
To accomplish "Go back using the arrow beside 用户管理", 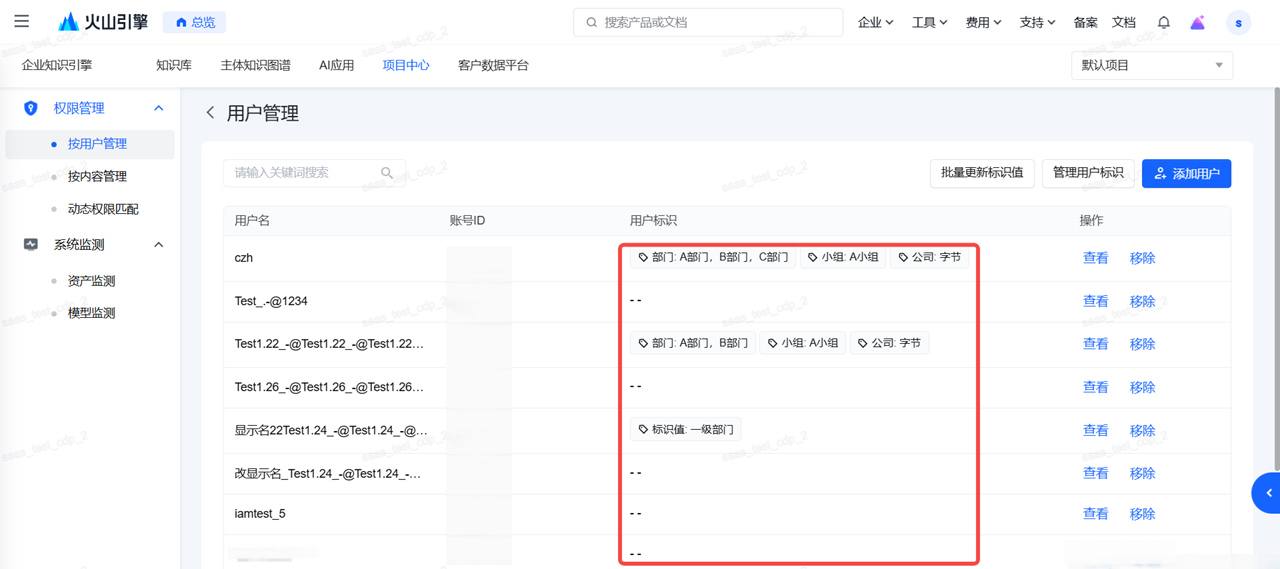I will tap(210, 113).
